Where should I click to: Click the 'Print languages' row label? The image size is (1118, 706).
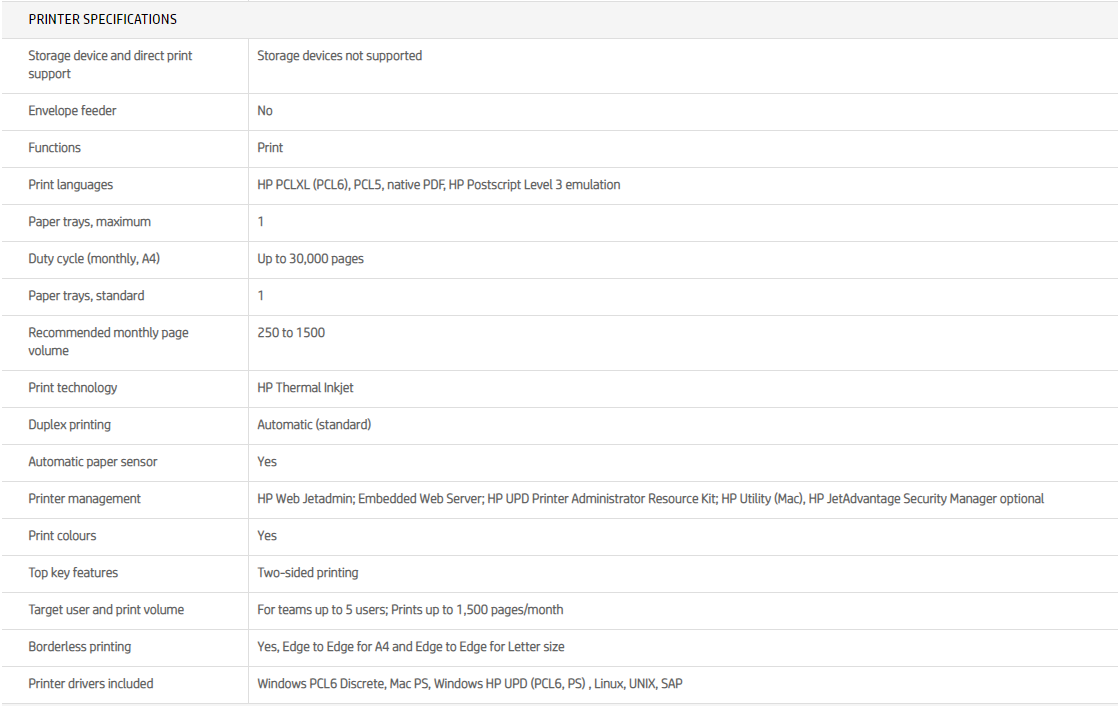71,185
